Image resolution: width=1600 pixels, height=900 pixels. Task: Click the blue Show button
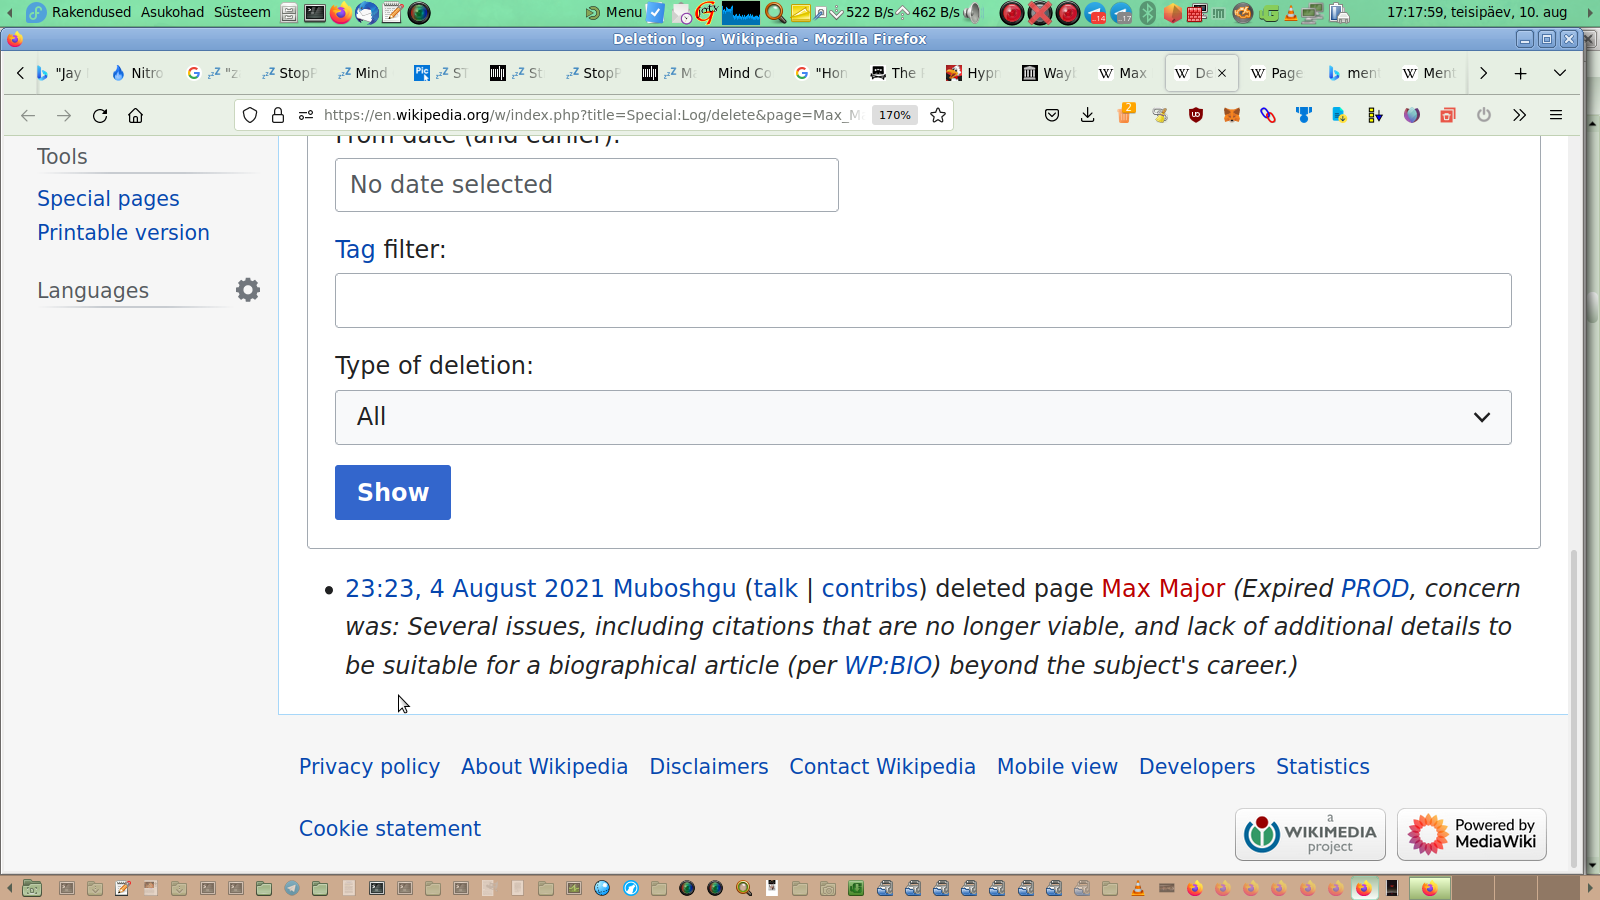pyautogui.click(x=393, y=492)
